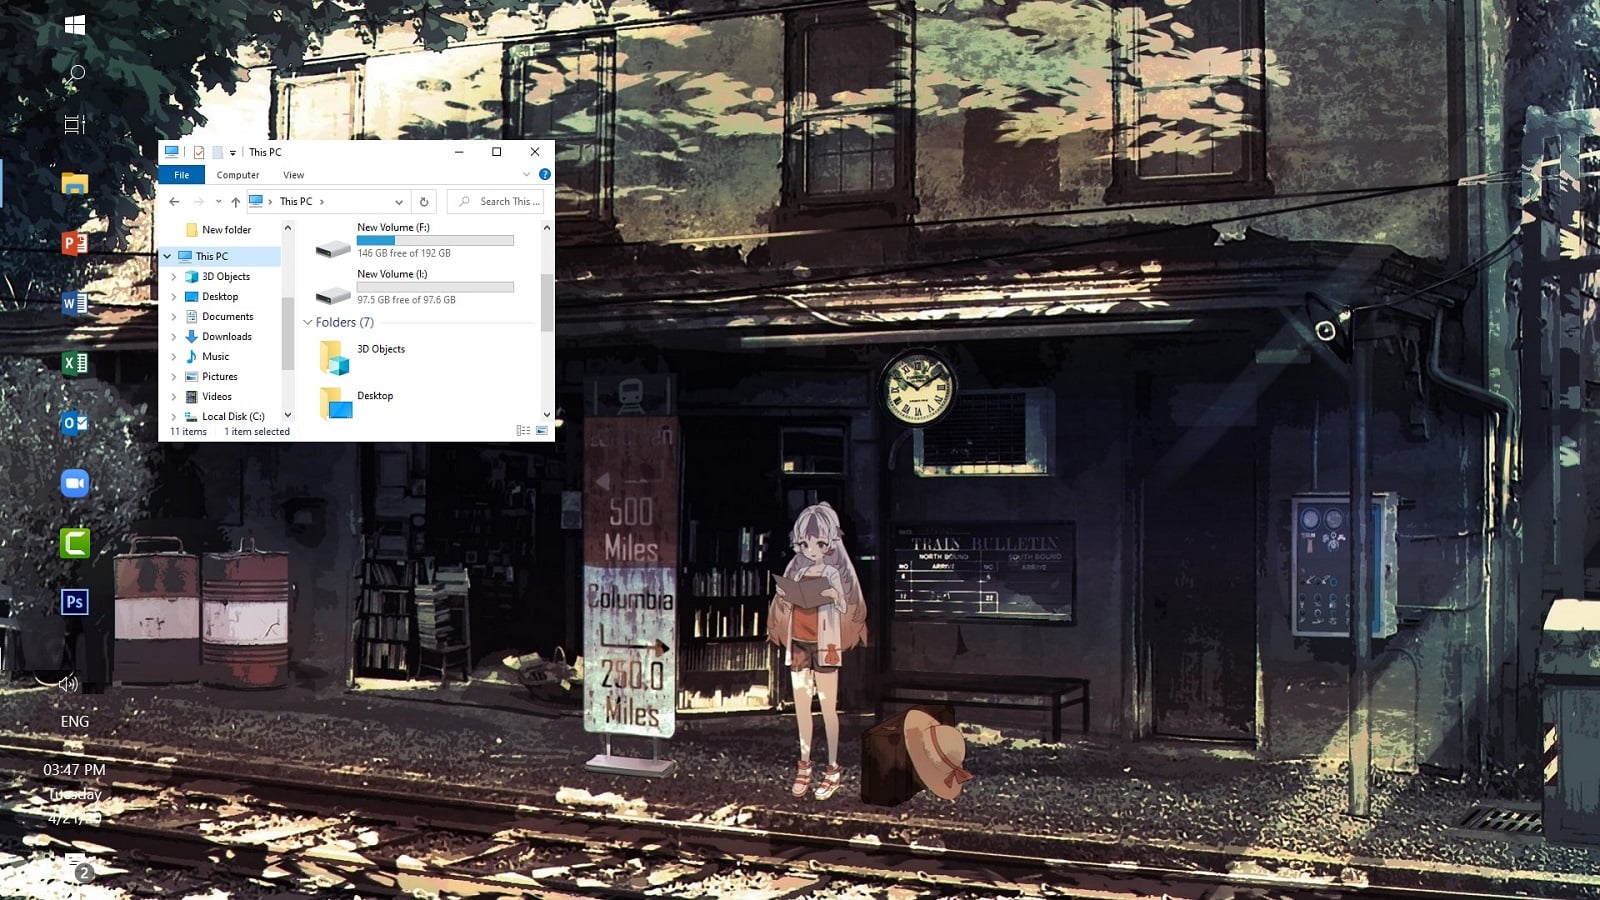Open the View ribbon tab
This screenshot has width=1600, height=900.
294,175
